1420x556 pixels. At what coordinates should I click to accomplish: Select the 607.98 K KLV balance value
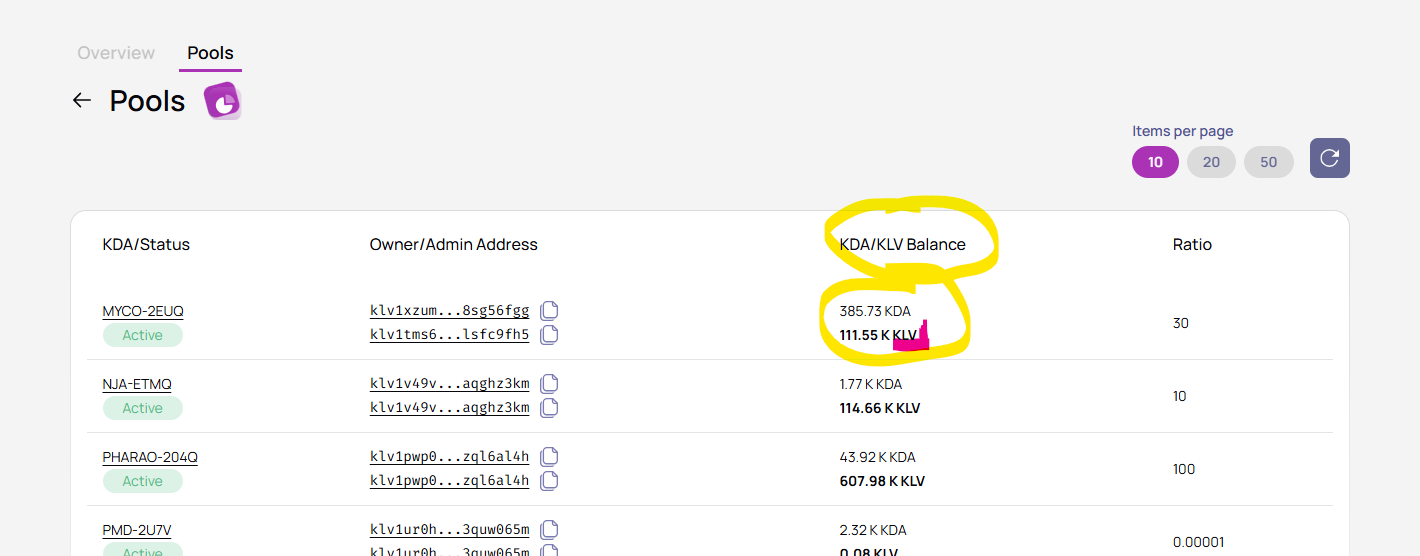882,481
